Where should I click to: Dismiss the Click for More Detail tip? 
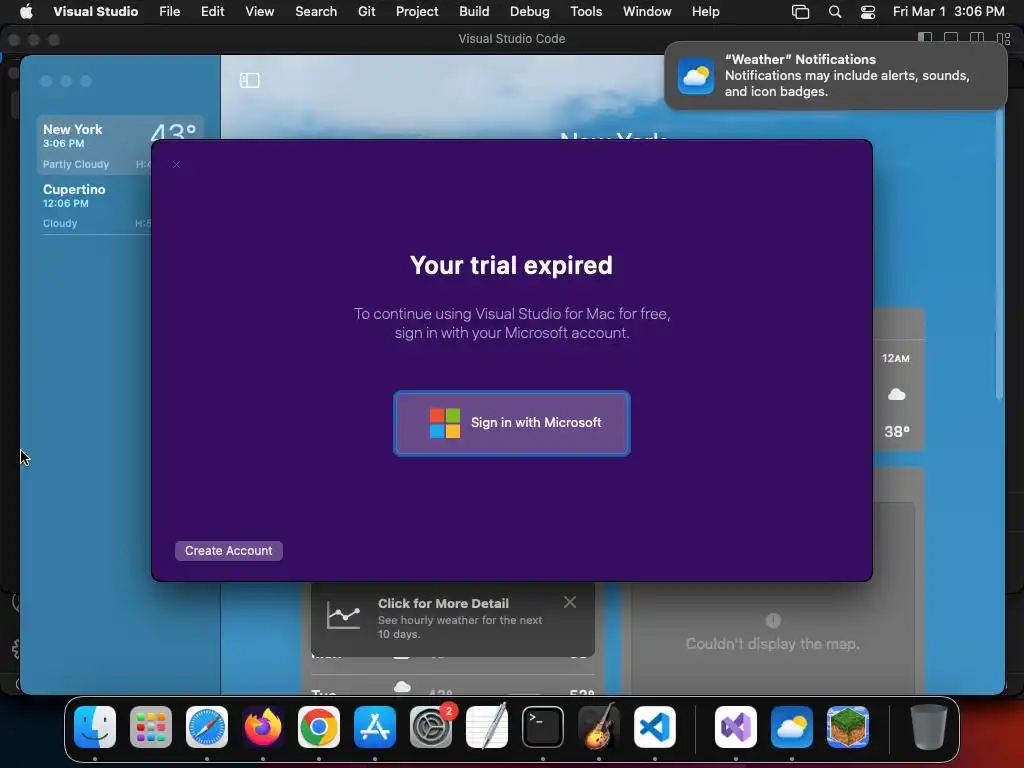click(x=569, y=602)
